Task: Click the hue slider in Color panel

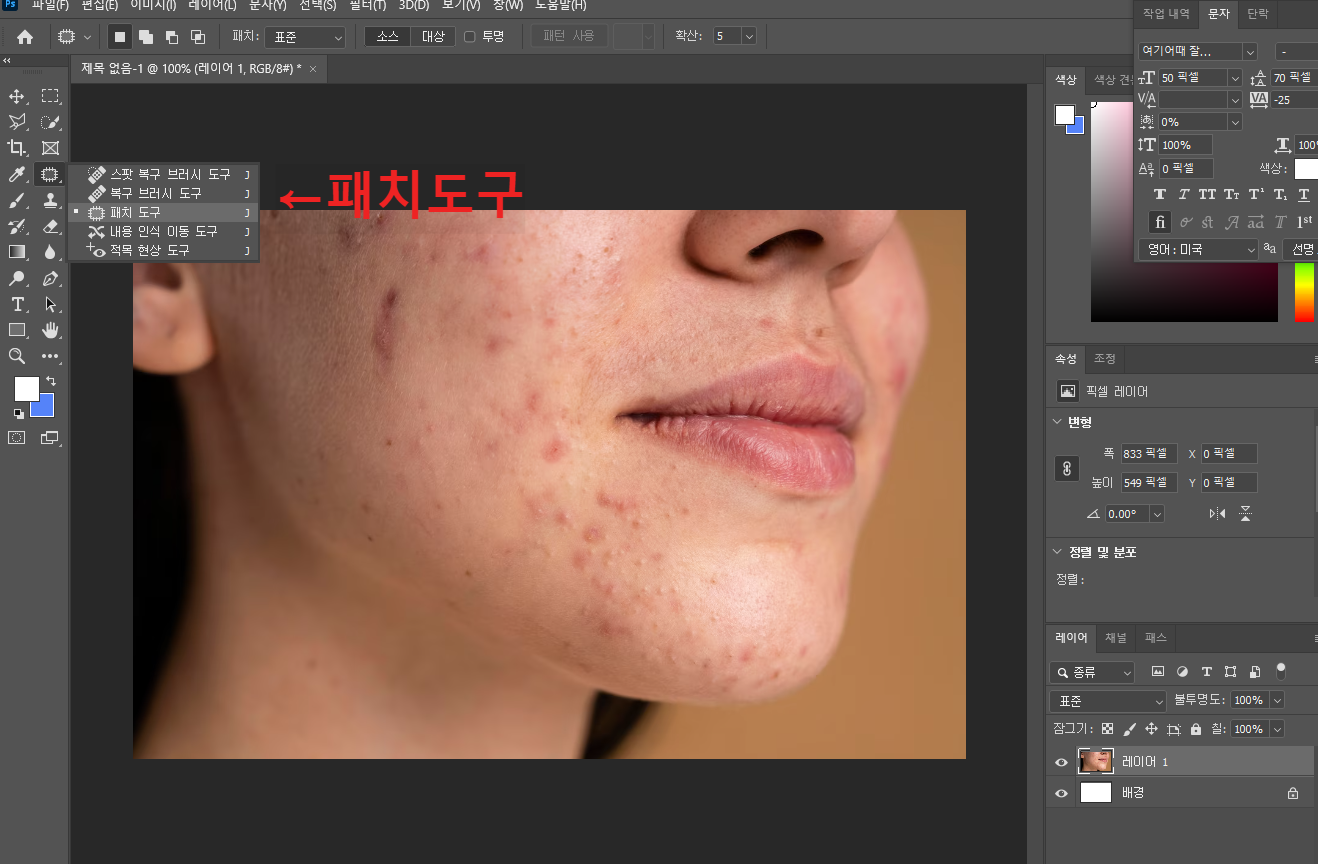Action: click(1304, 292)
